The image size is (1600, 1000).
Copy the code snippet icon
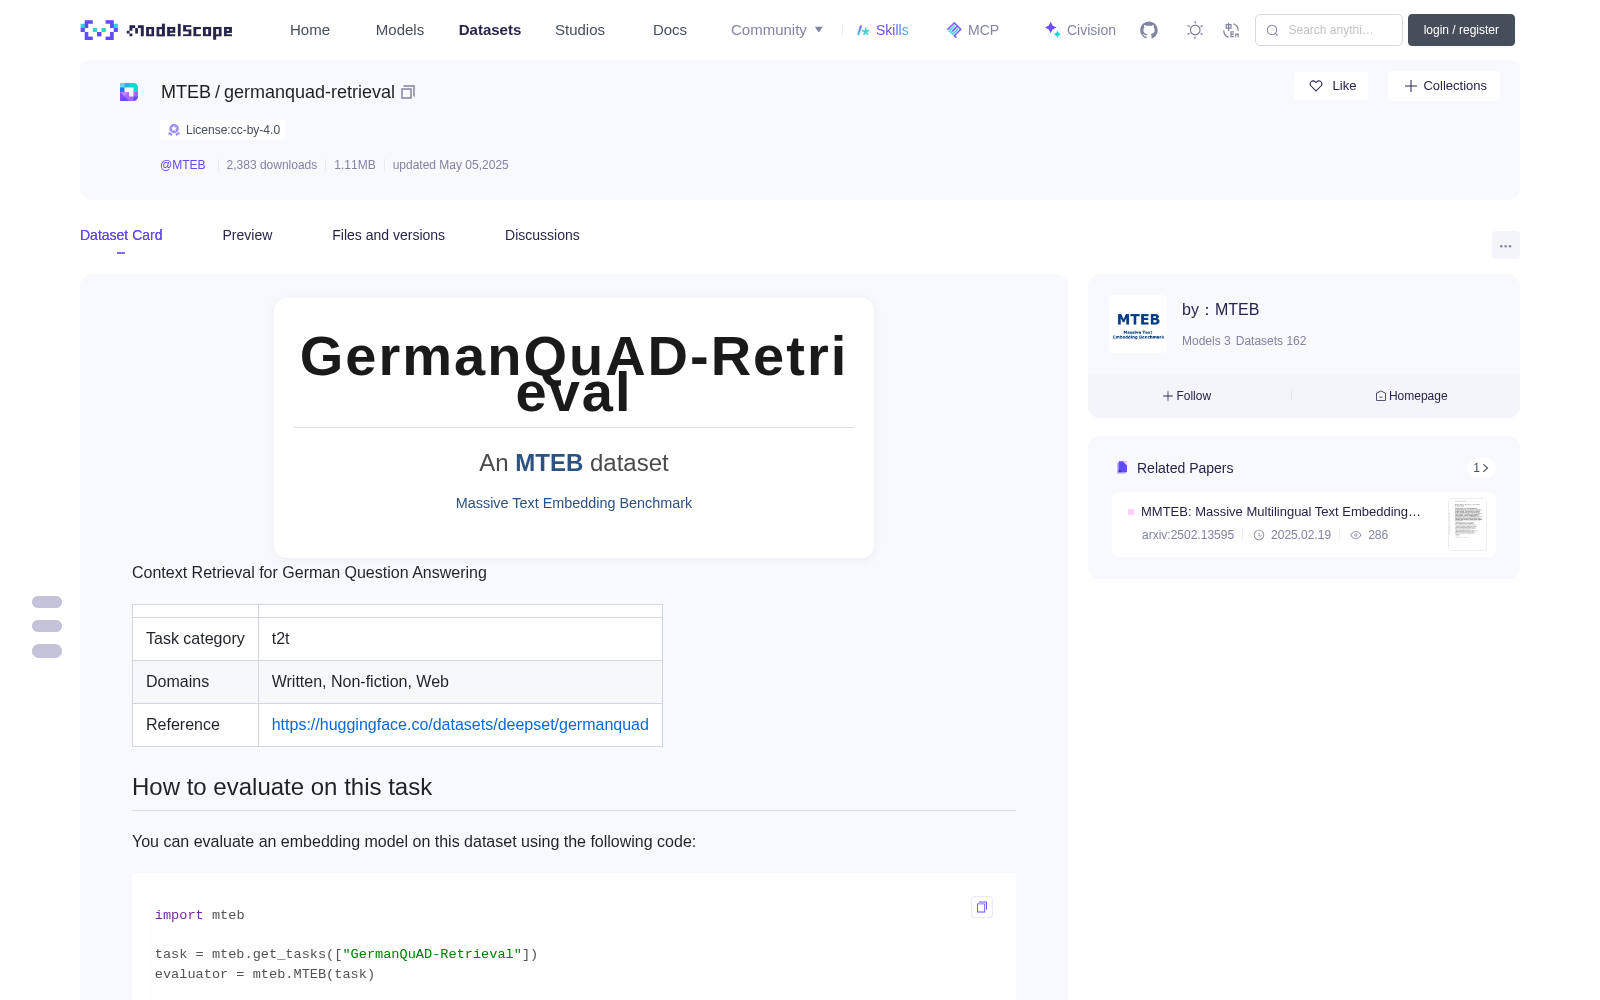[982, 907]
